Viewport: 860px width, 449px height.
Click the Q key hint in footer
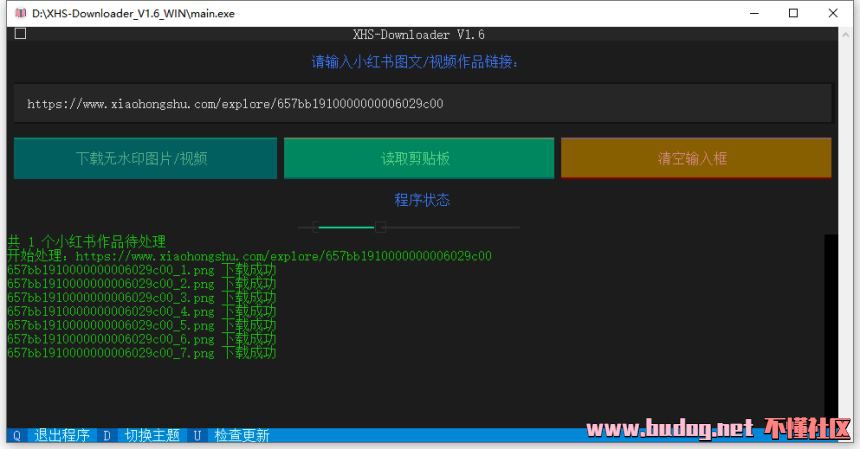[x=17, y=436]
